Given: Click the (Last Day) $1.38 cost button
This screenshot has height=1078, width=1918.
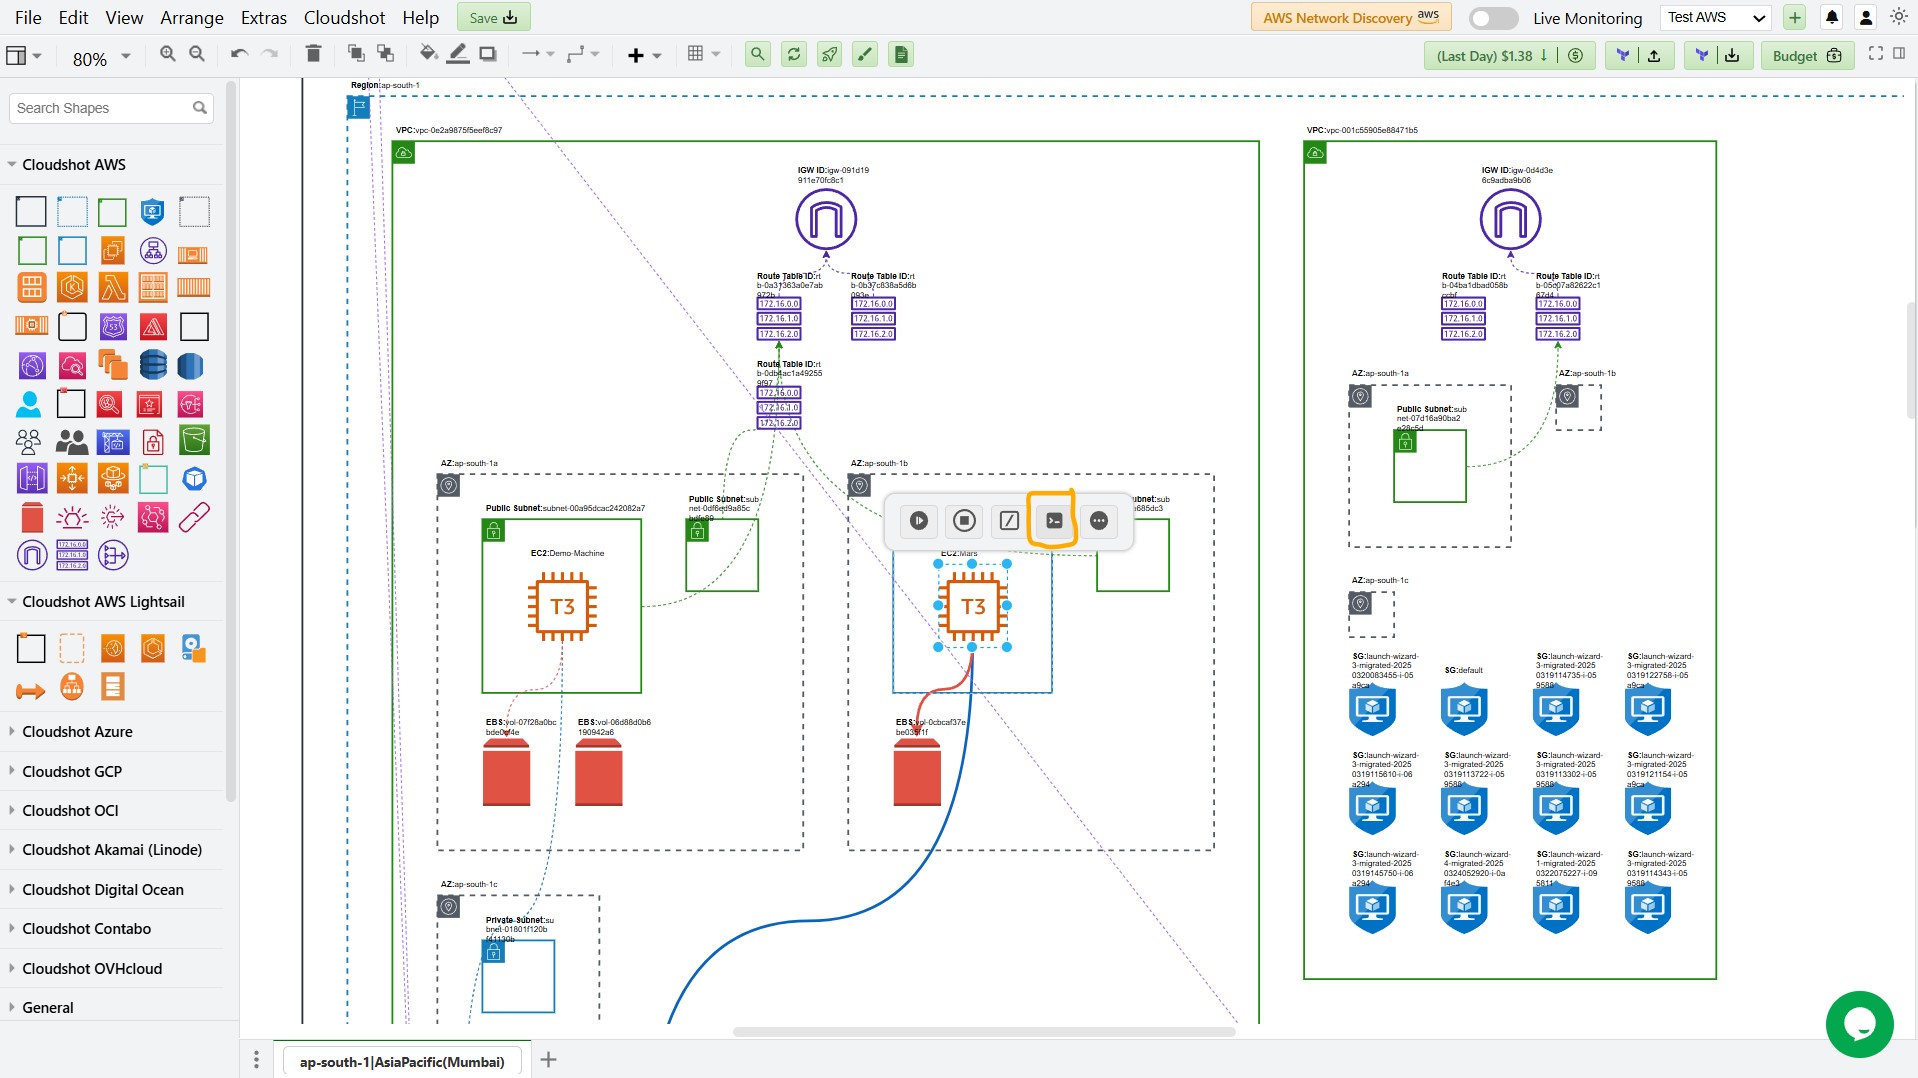Looking at the screenshot, I should [1508, 56].
